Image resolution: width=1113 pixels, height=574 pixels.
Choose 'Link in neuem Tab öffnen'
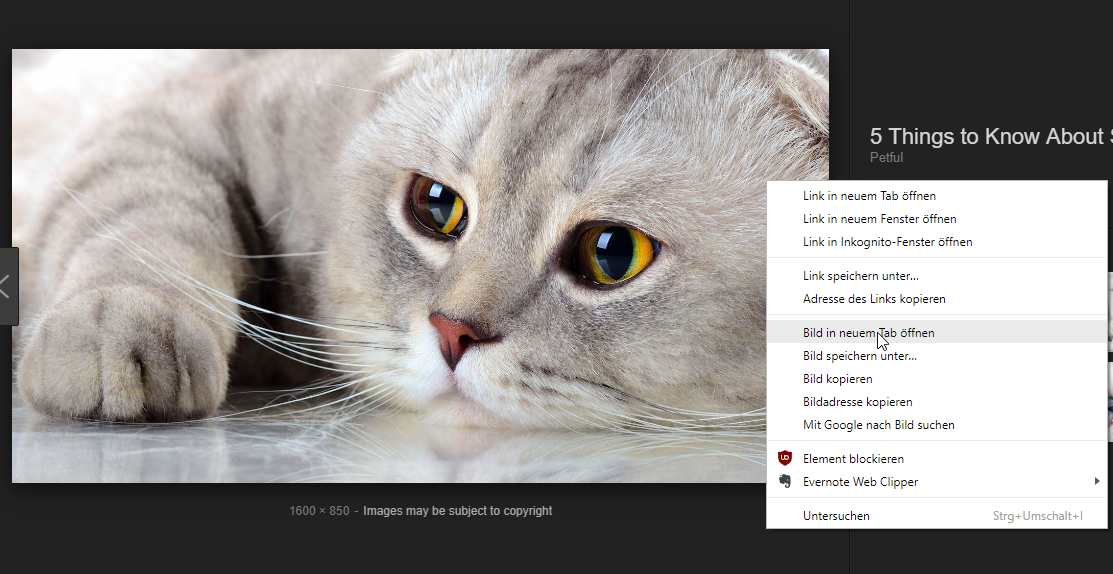[869, 196]
